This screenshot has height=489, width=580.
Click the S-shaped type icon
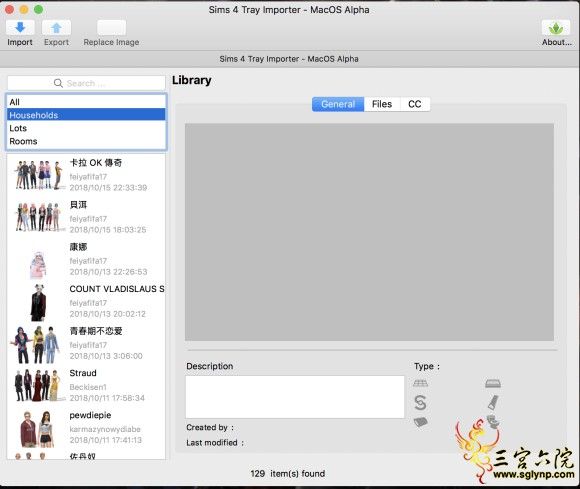pos(420,403)
